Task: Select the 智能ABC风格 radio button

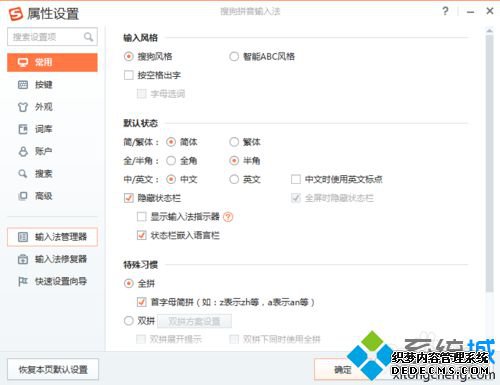Action: [x=234, y=56]
